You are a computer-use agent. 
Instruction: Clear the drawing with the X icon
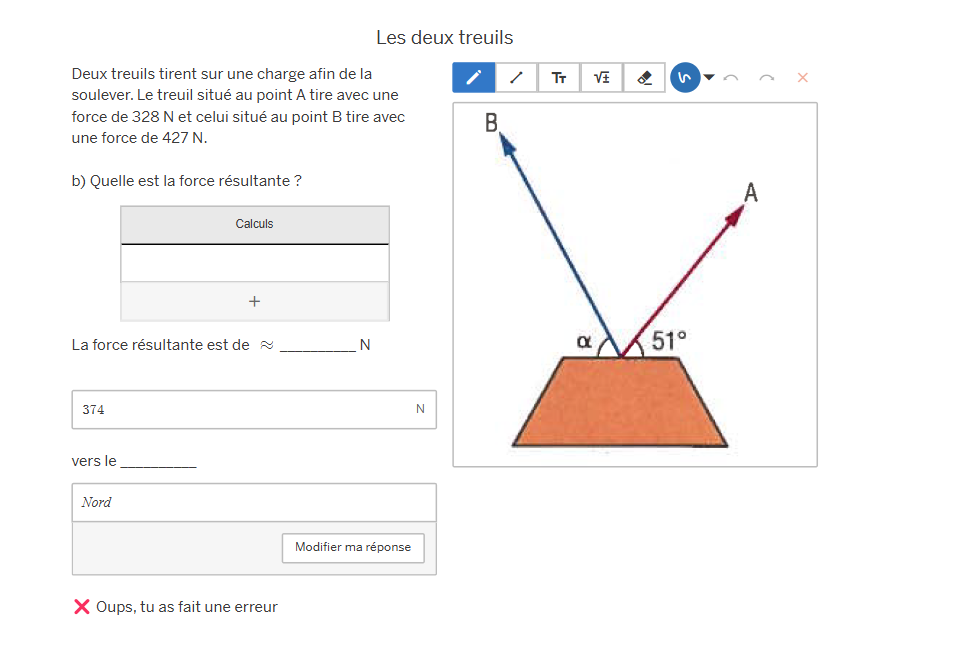click(x=802, y=78)
